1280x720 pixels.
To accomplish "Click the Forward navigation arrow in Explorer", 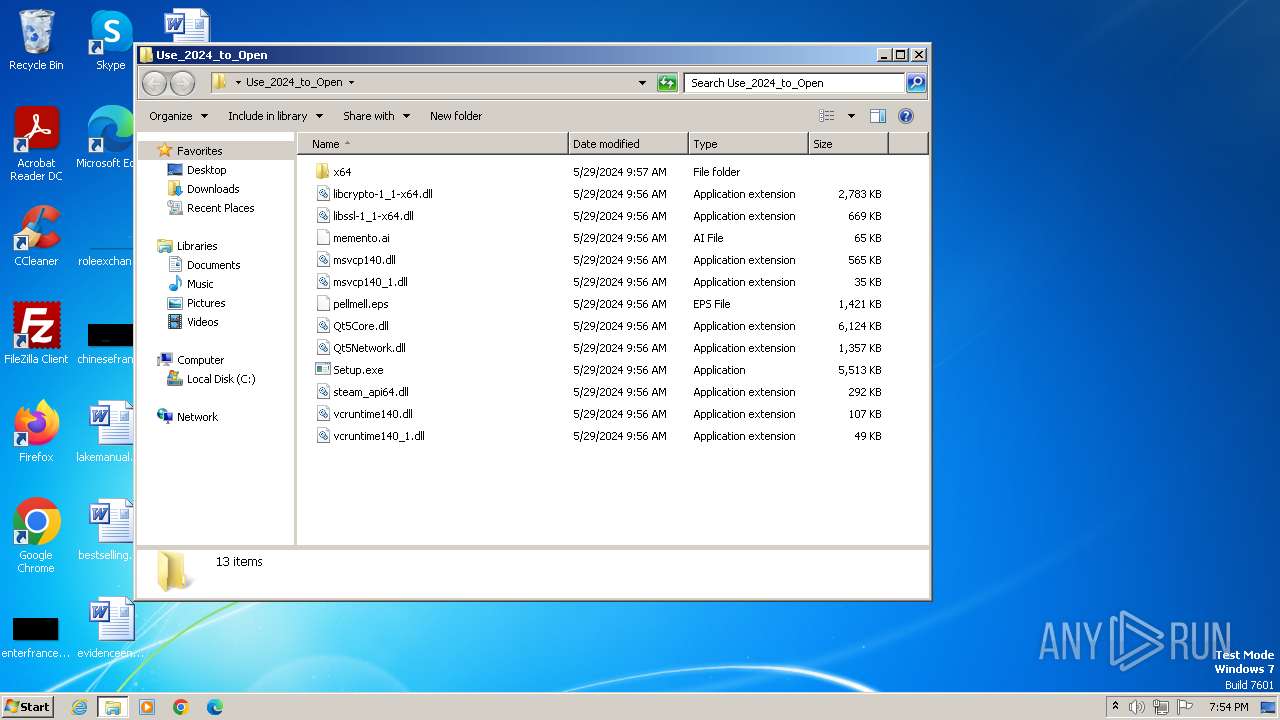I will [182, 83].
